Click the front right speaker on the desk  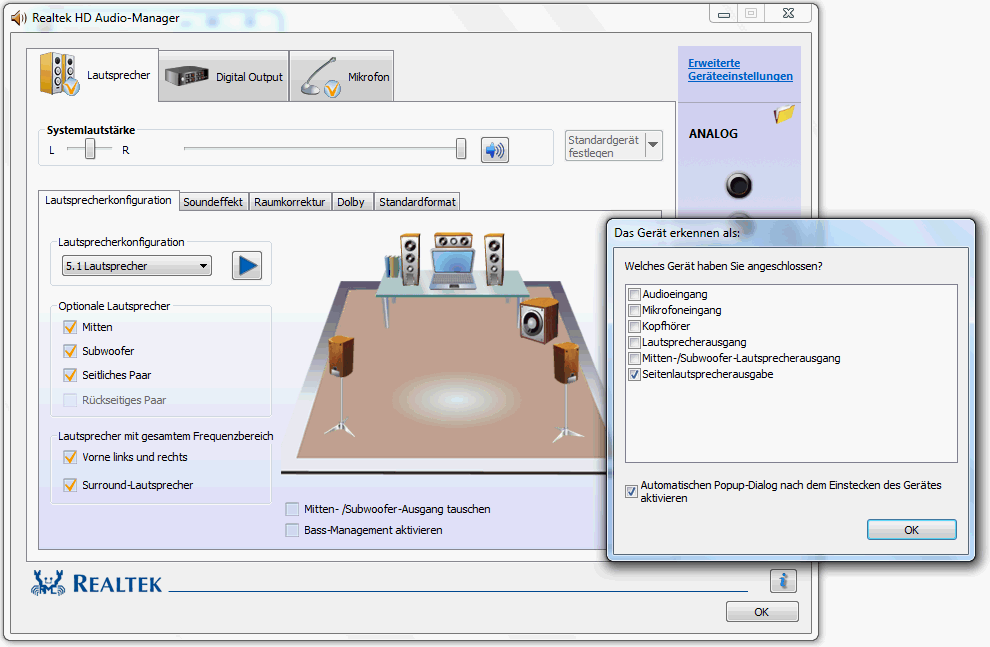click(x=494, y=259)
